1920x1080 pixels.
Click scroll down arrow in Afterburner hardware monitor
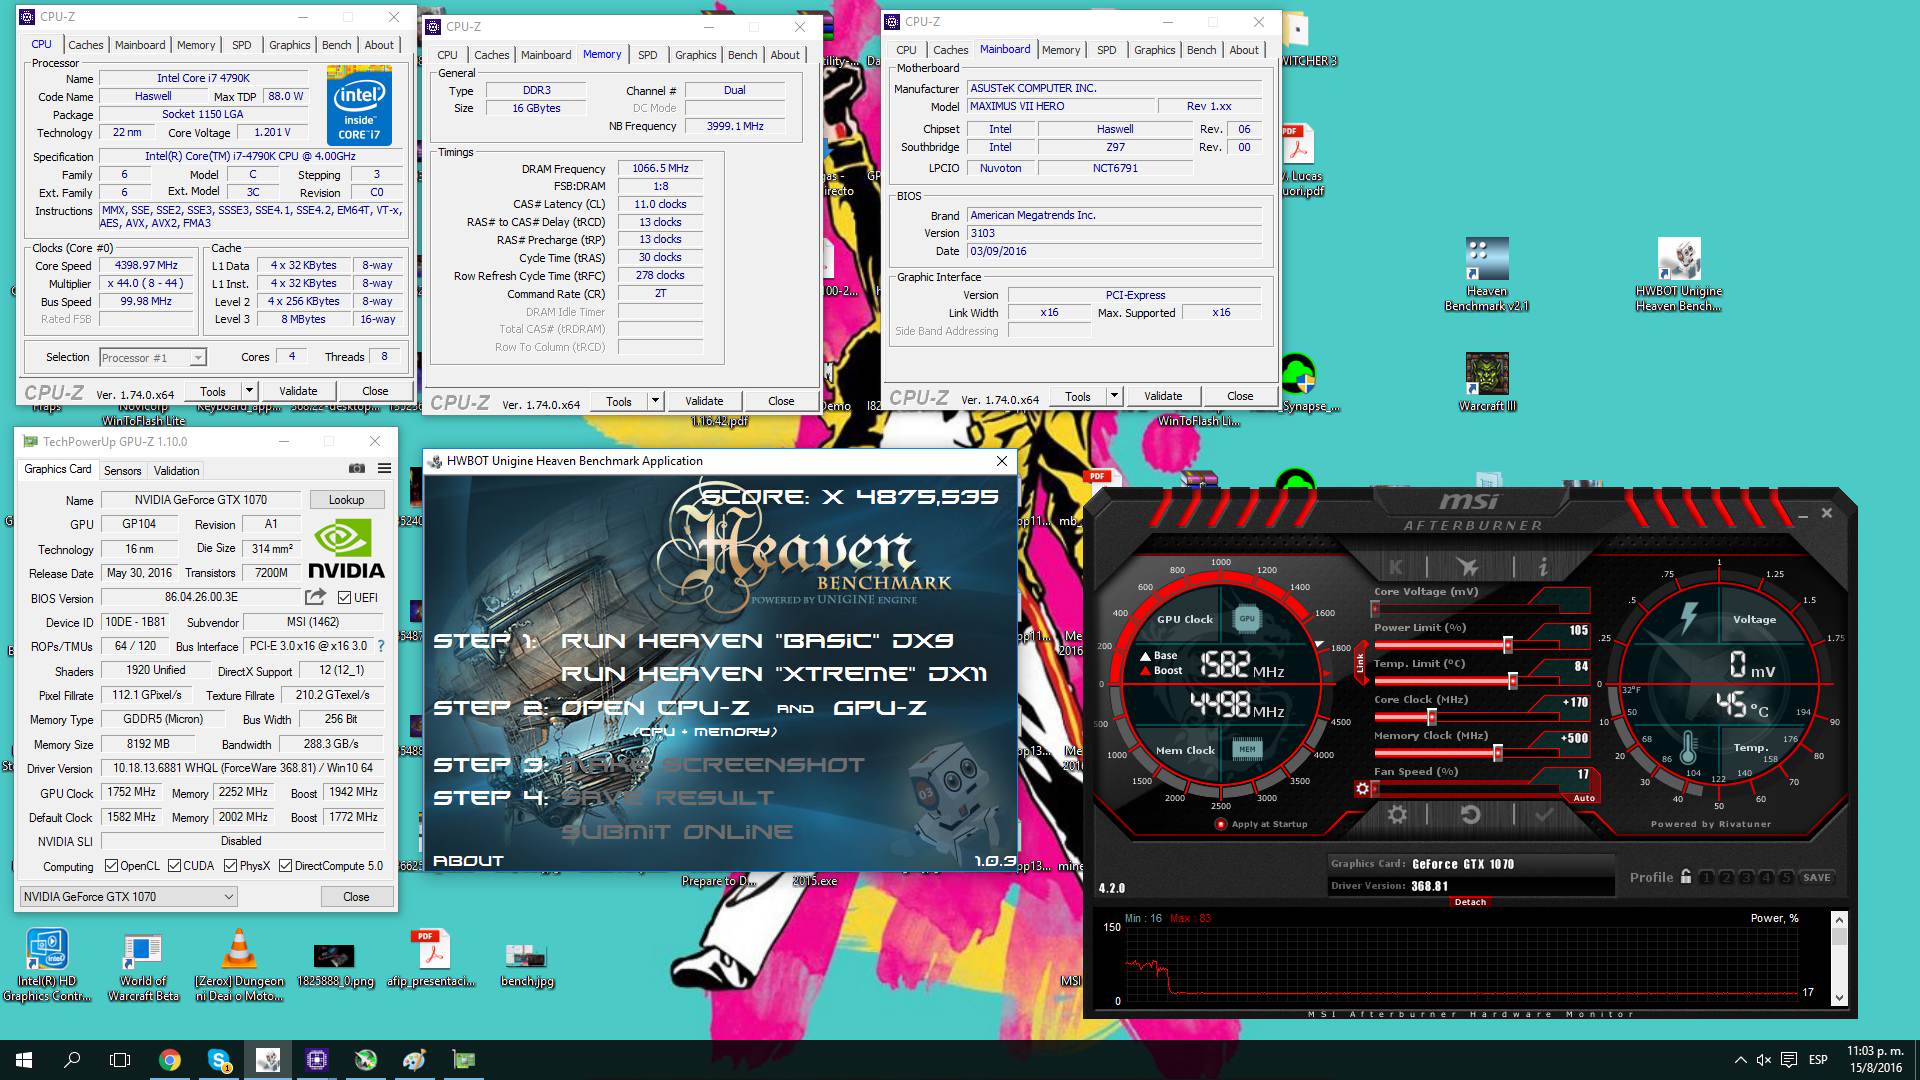(x=1839, y=997)
